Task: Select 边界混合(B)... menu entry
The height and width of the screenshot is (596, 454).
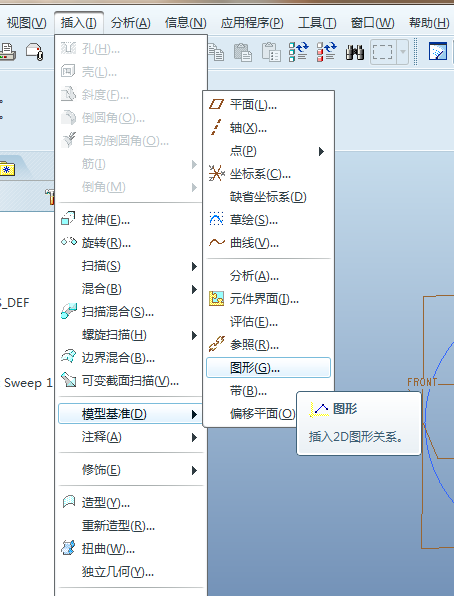Action: point(131,358)
